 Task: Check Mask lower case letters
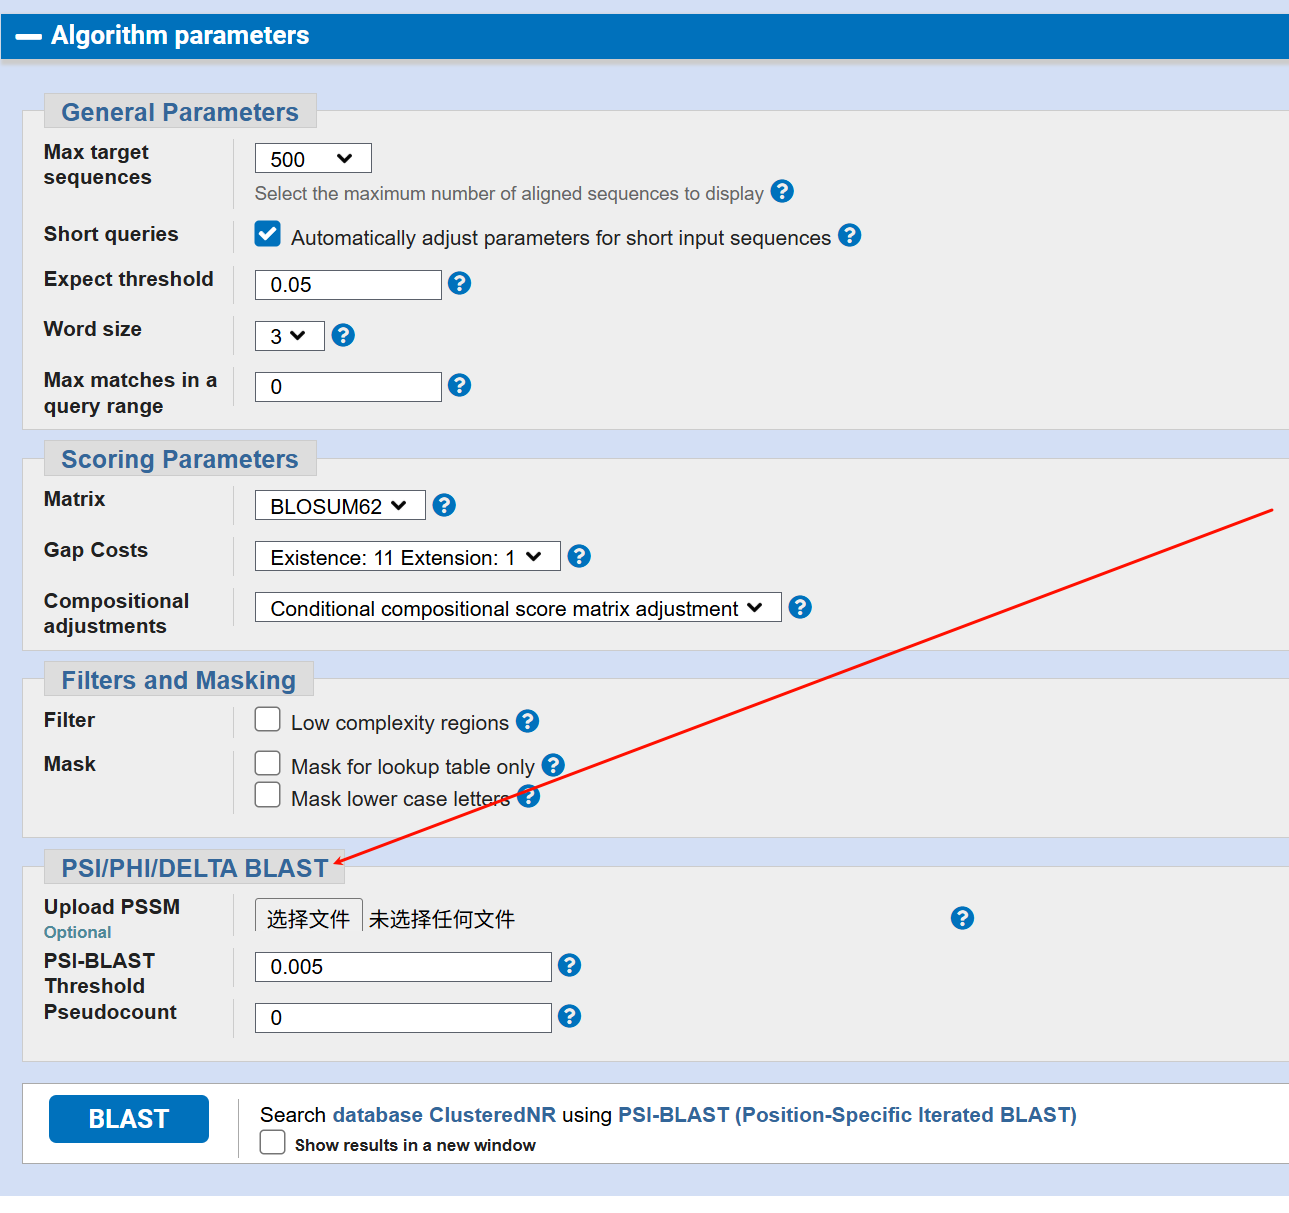268,795
